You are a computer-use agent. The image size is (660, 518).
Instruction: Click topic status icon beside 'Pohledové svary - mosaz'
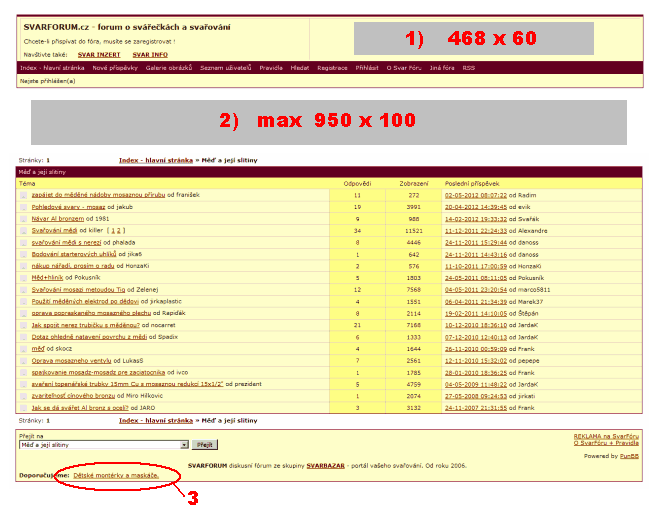(24, 207)
